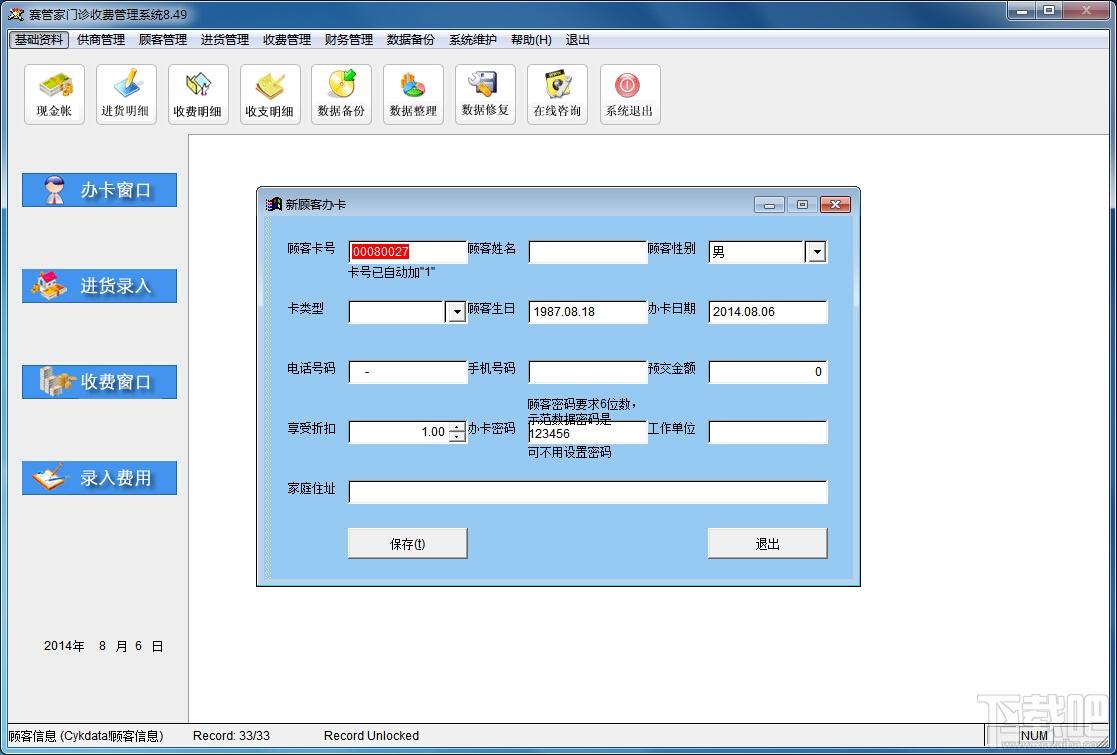Click the 办卡密码 password field
The height and width of the screenshot is (755, 1117).
[x=588, y=432]
